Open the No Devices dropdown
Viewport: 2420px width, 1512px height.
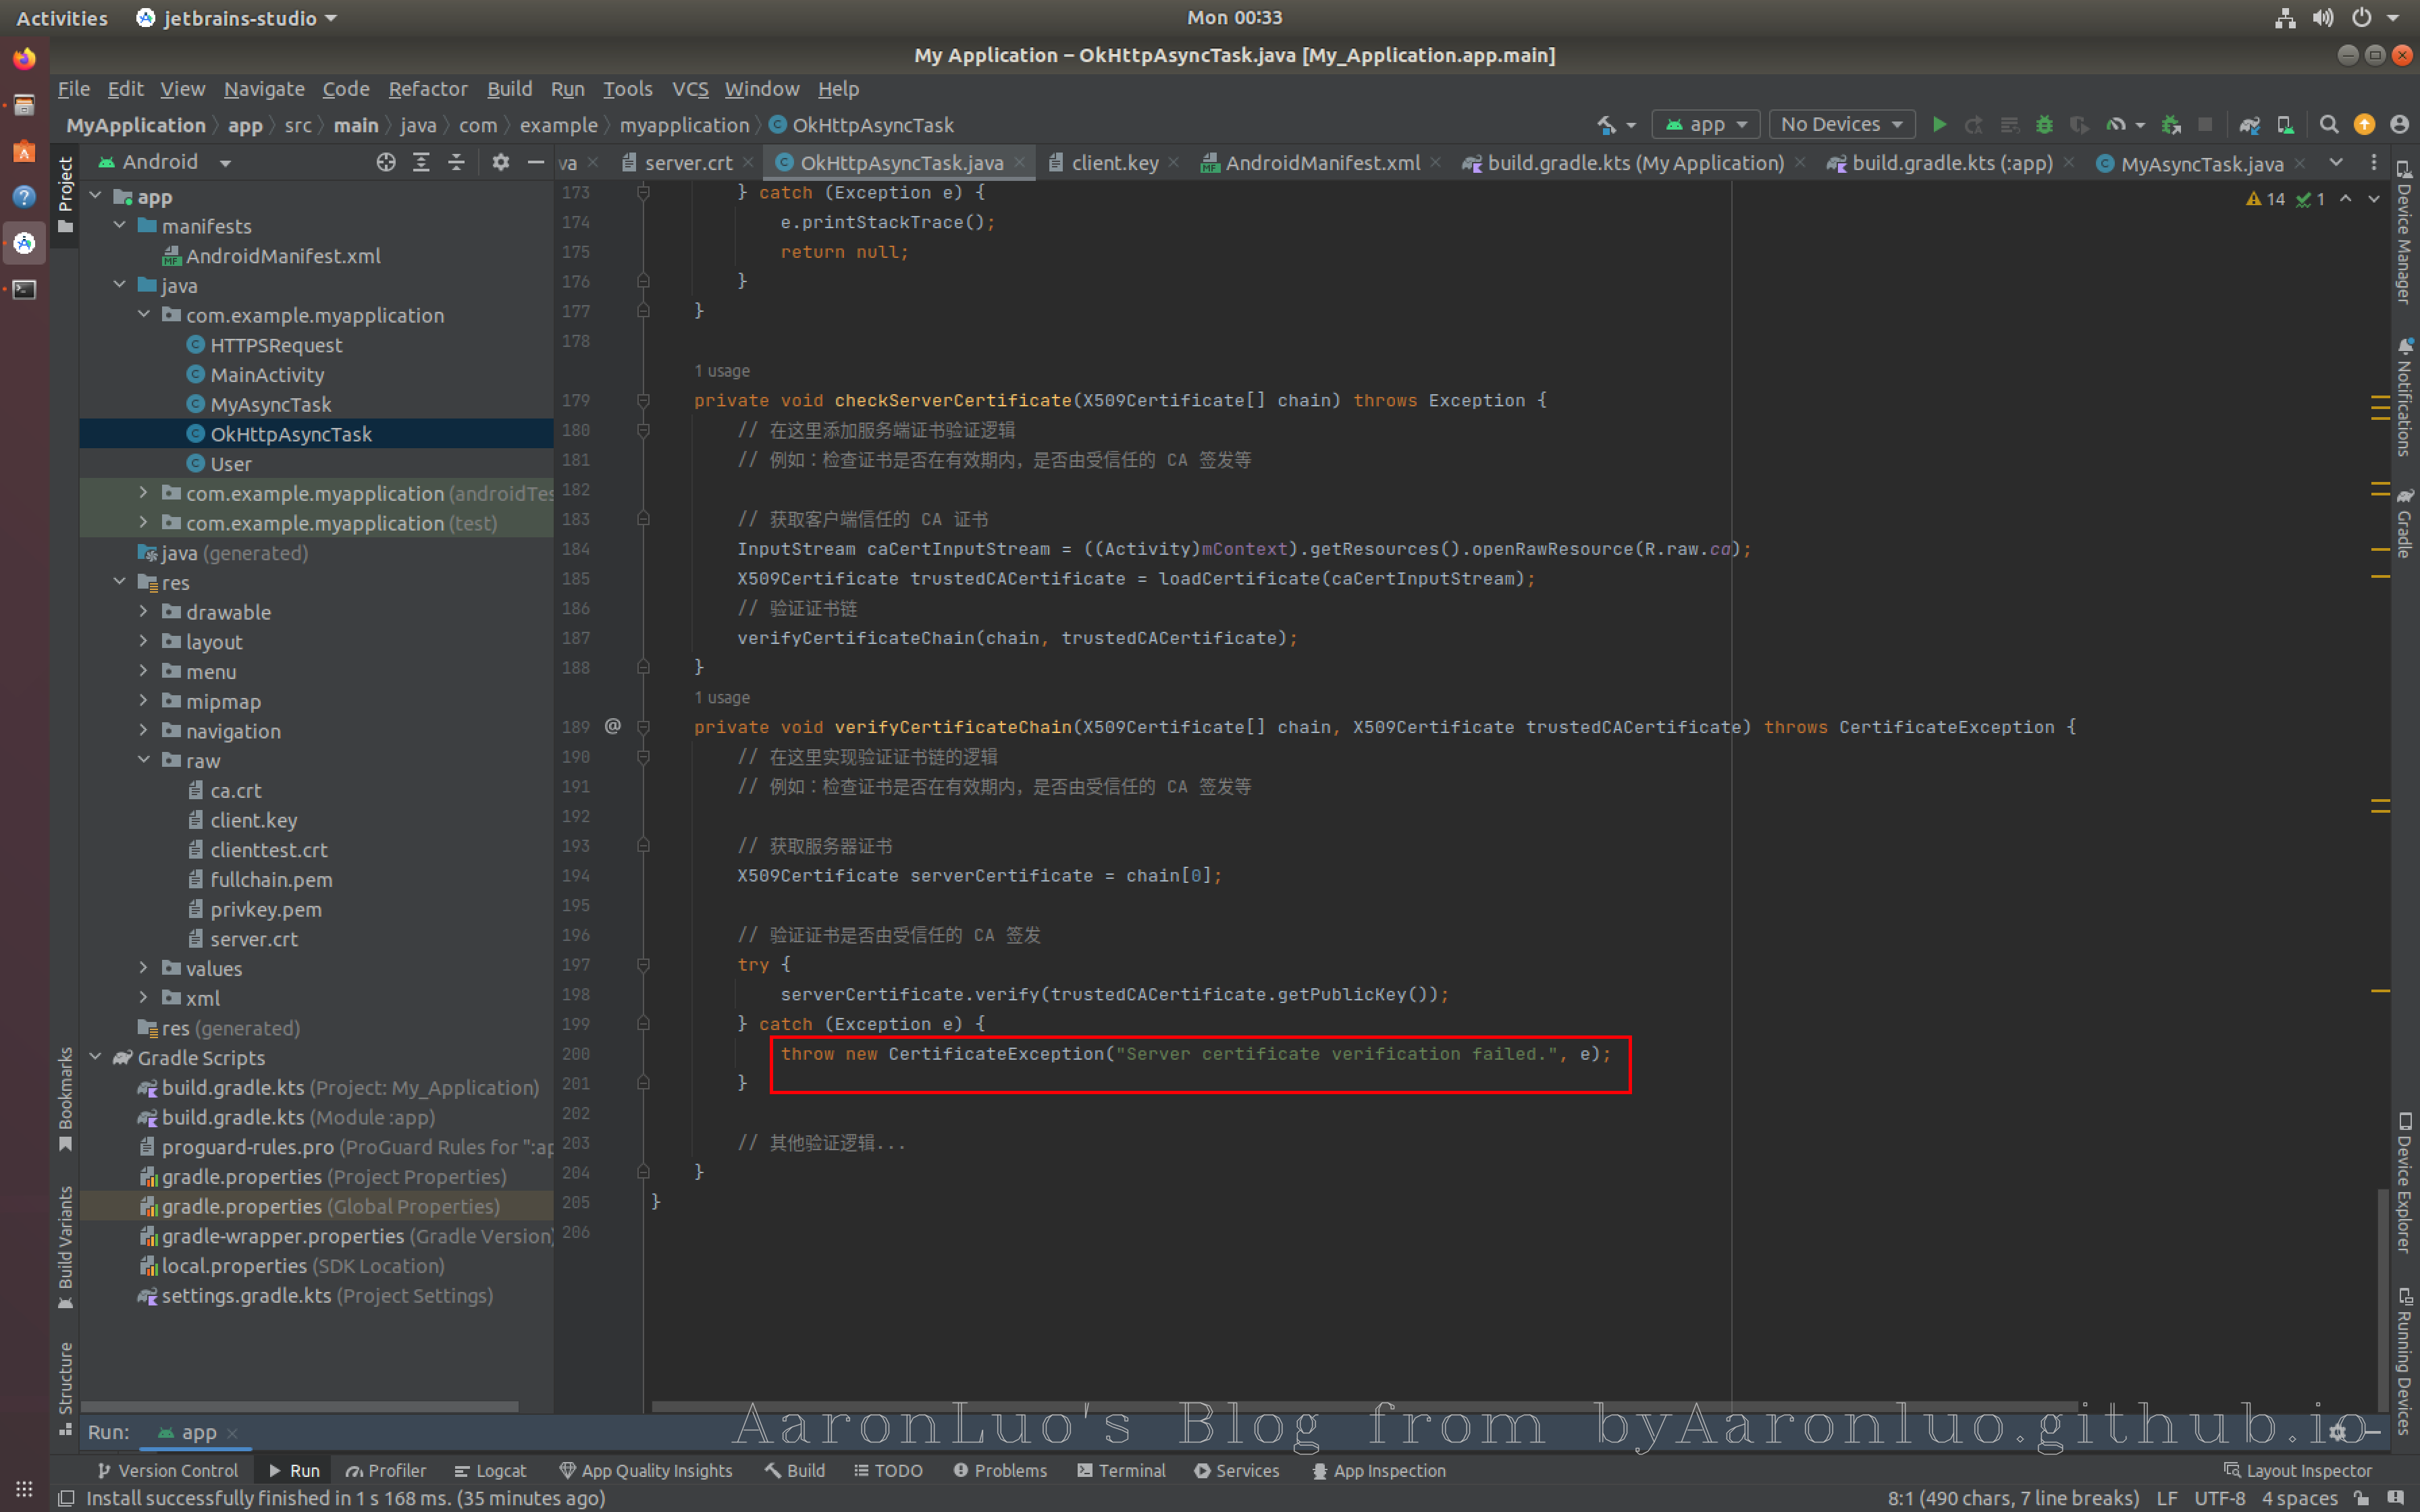1841,125
